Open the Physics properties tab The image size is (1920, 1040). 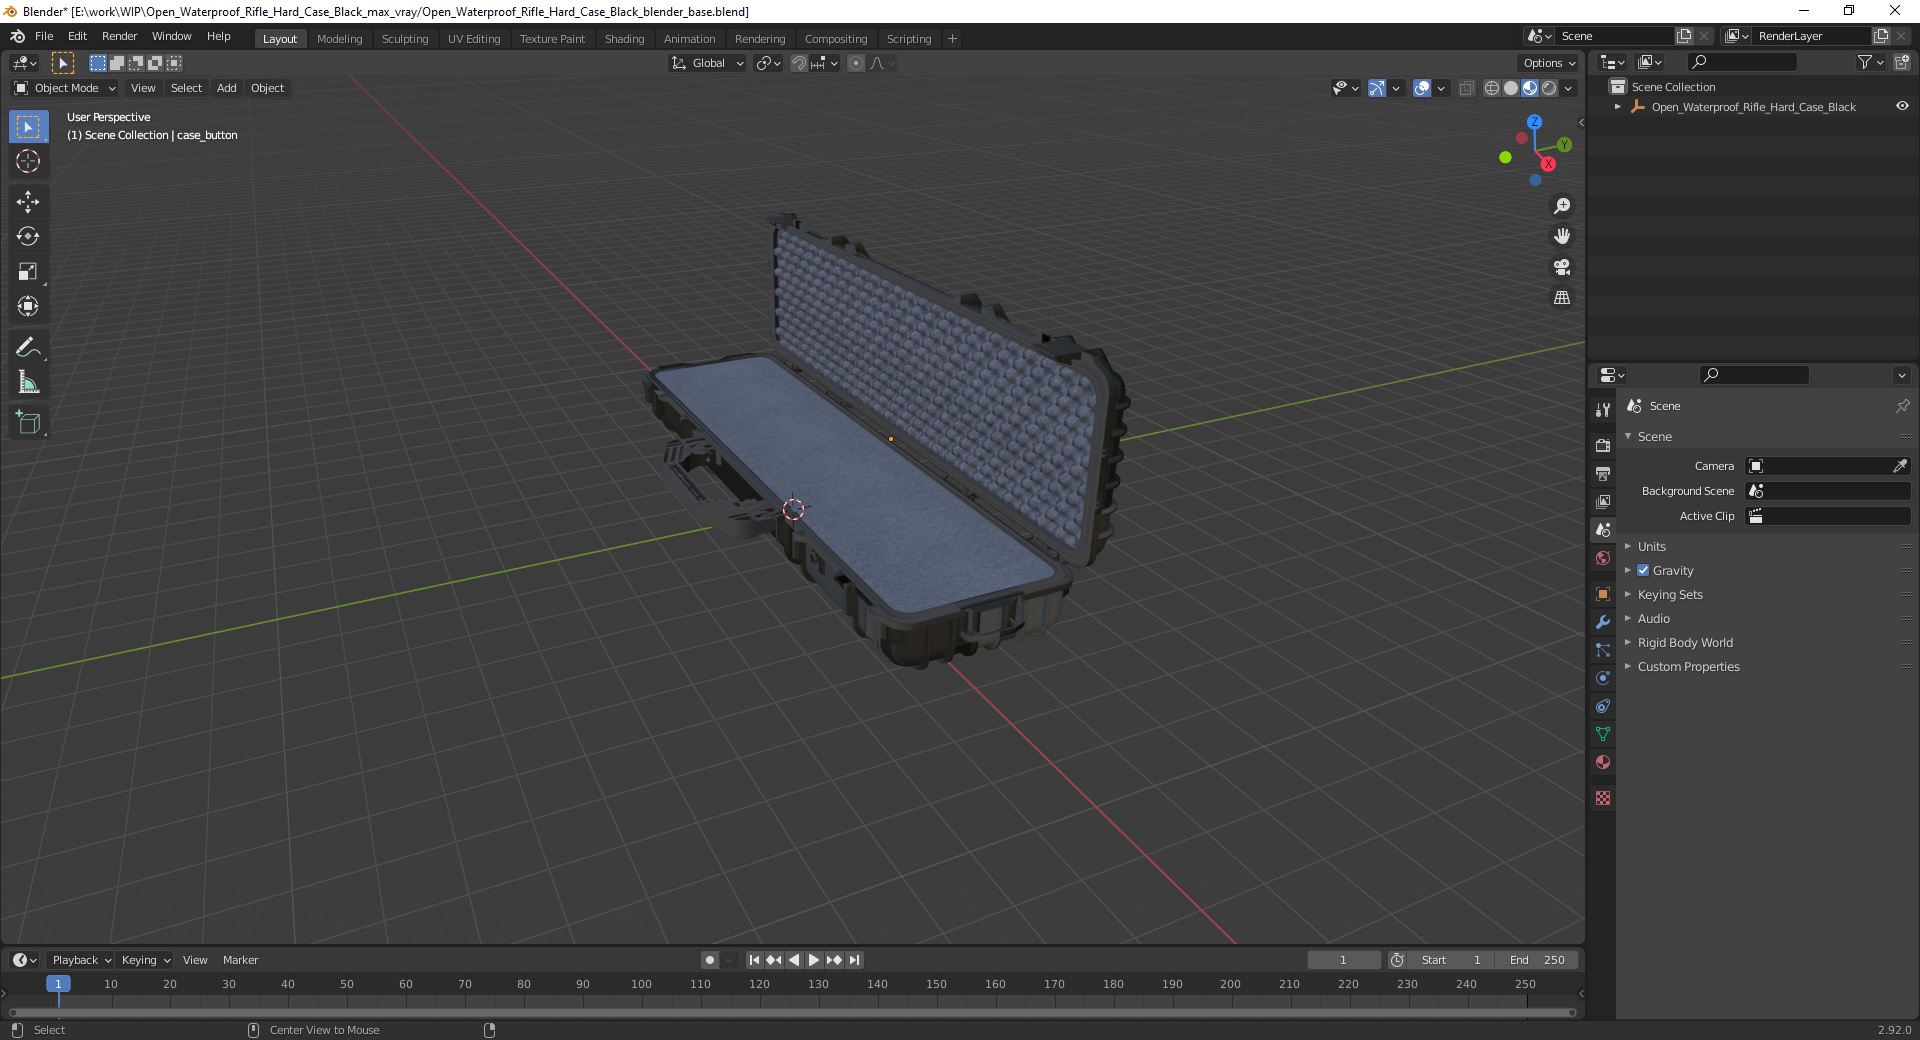pyautogui.click(x=1603, y=678)
